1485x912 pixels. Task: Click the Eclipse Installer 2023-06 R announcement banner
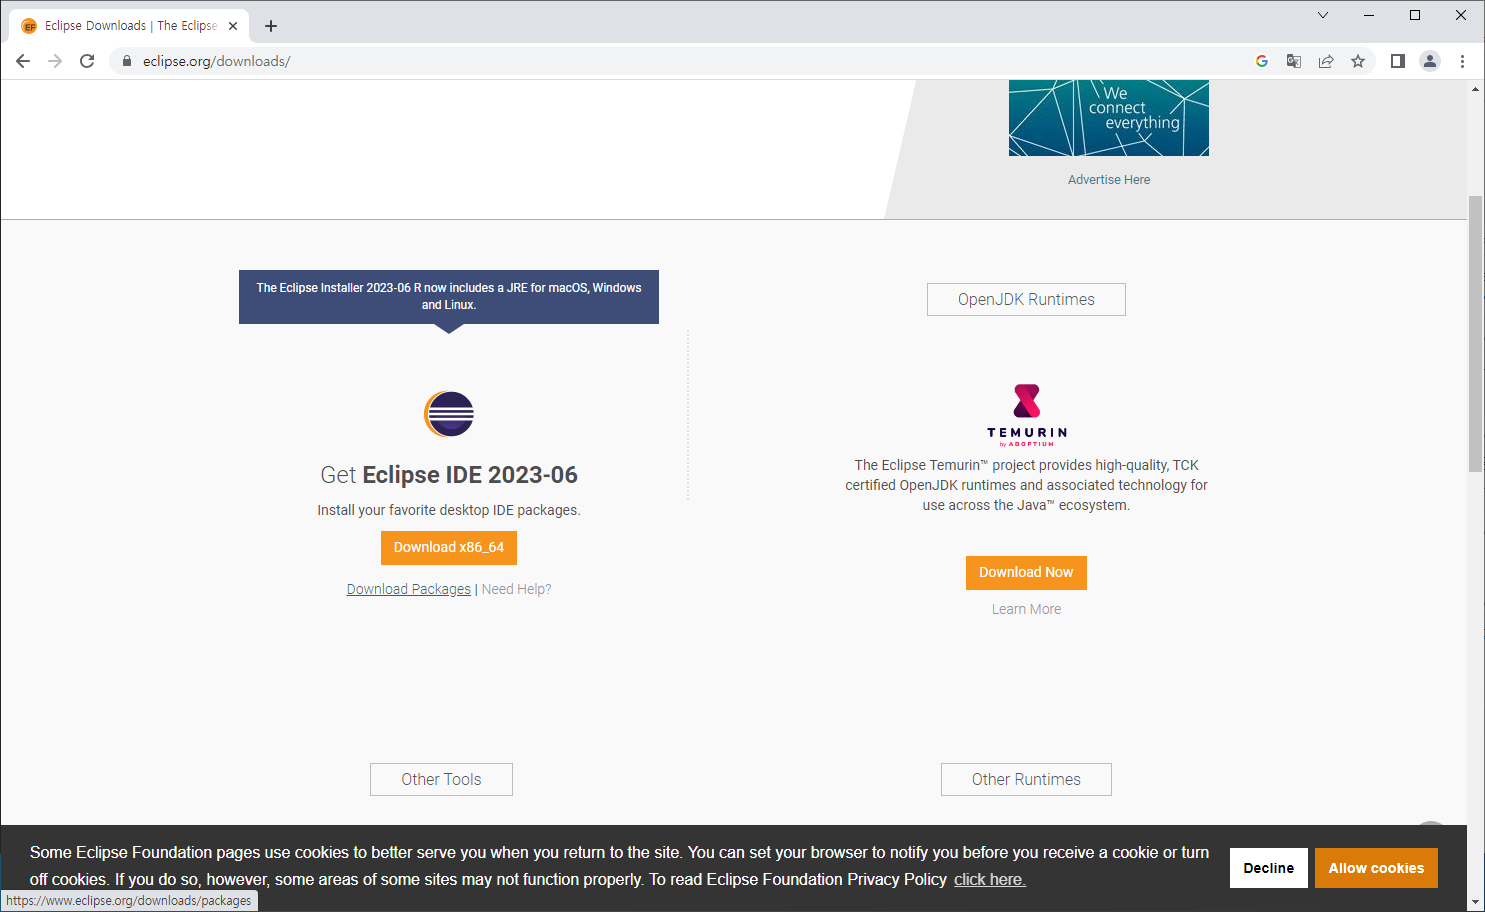point(449,297)
